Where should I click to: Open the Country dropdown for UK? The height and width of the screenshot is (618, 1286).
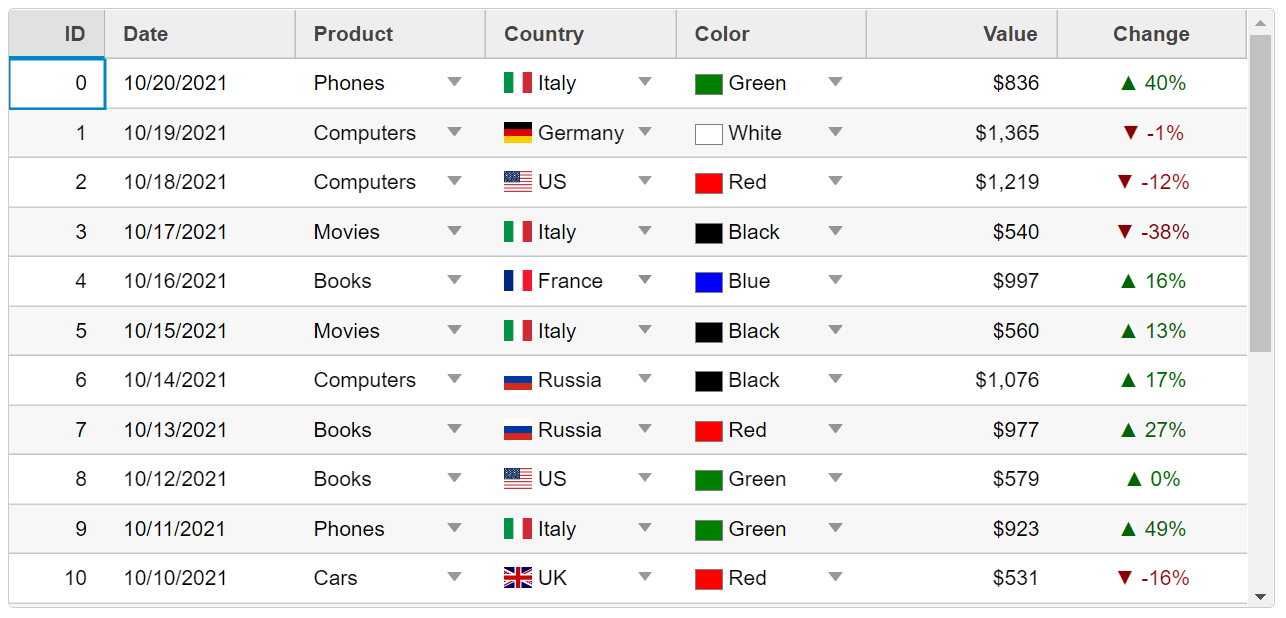click(x=645, y=577)
